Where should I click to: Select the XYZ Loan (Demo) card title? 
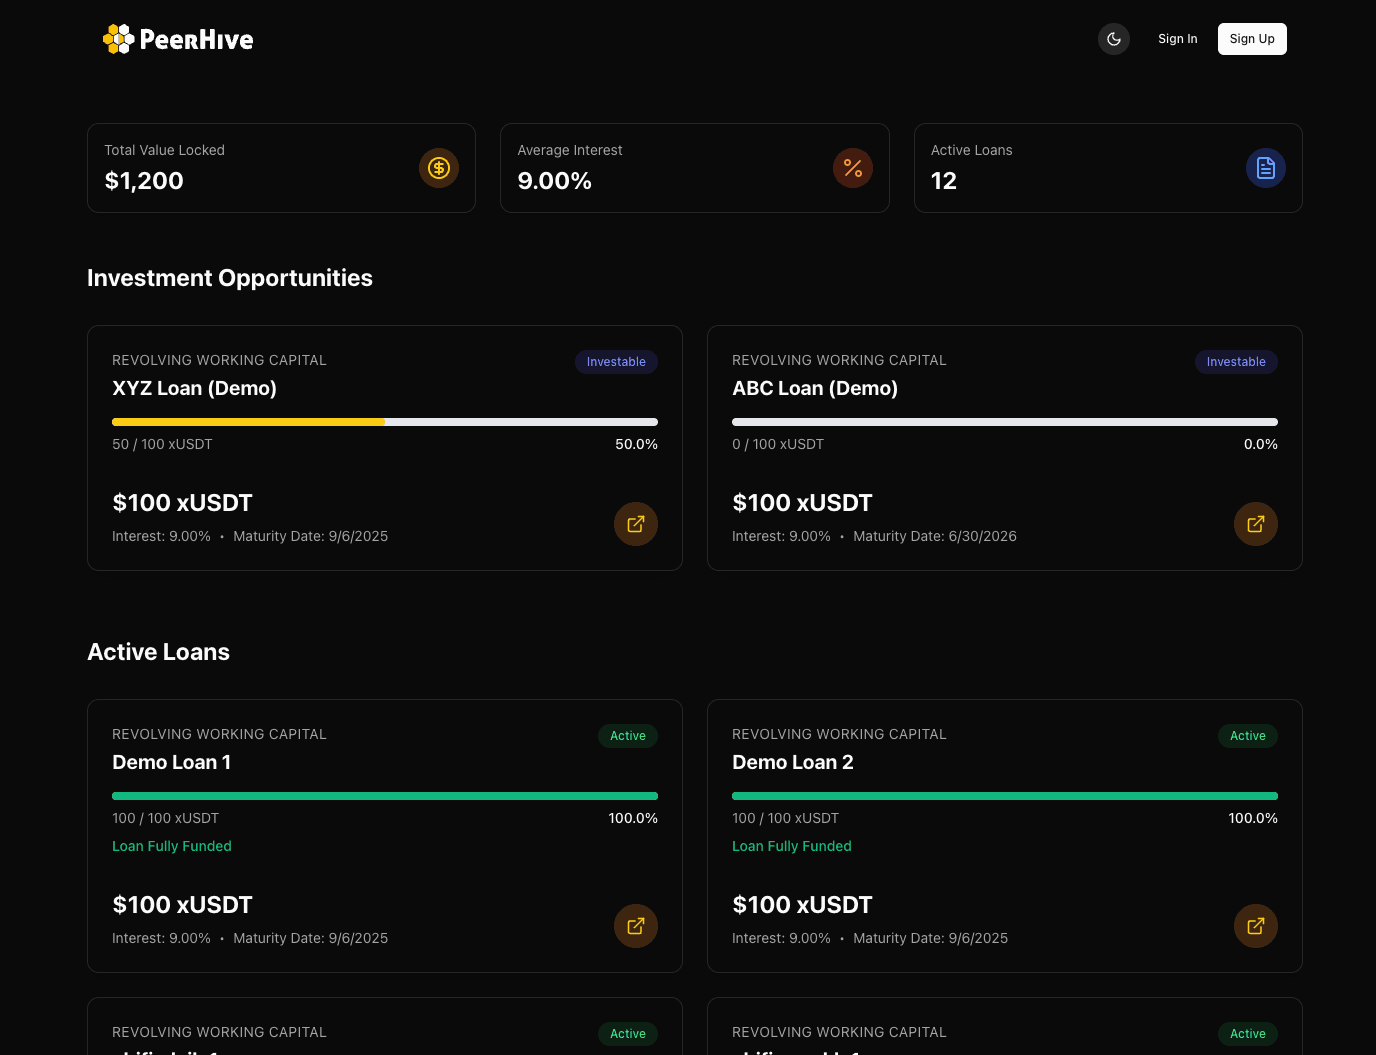point(194,388)
